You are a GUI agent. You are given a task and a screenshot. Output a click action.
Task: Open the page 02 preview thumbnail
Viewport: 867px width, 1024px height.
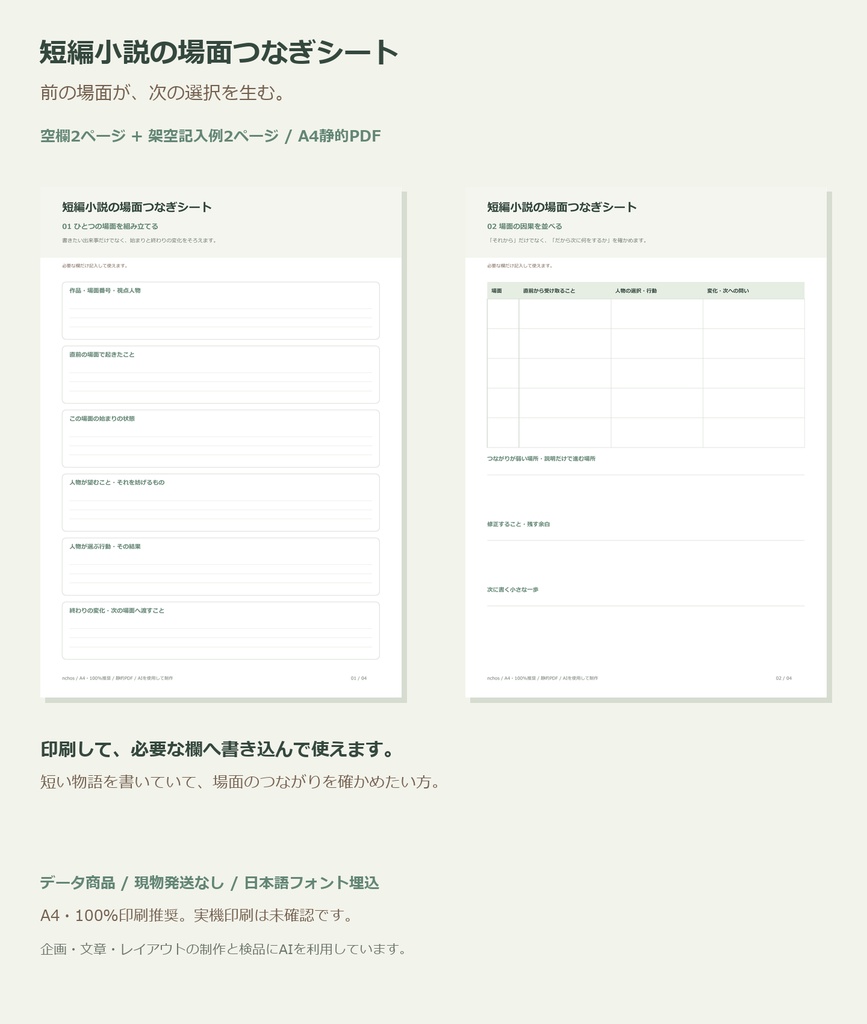point(646,443)
